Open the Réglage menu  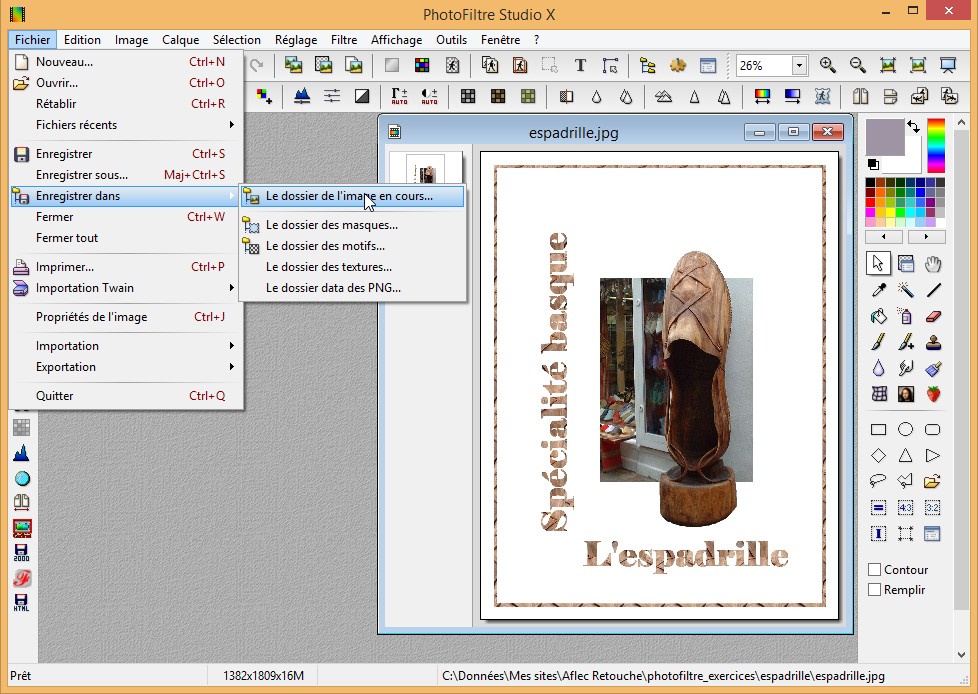tap(296, 40)
